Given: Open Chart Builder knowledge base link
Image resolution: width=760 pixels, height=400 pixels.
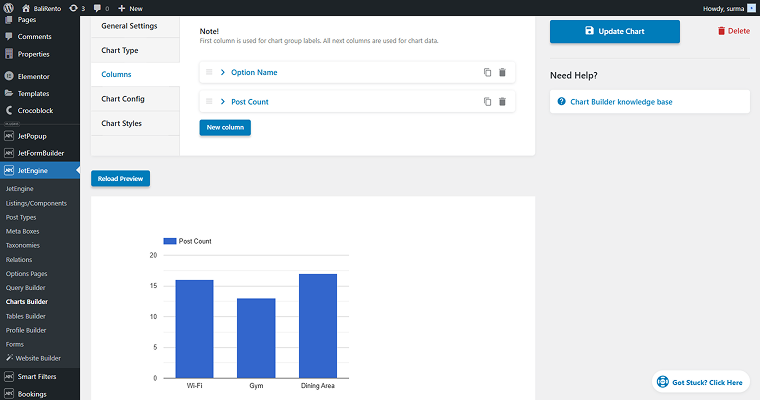Looking at the screenshot, I should 621,102.
